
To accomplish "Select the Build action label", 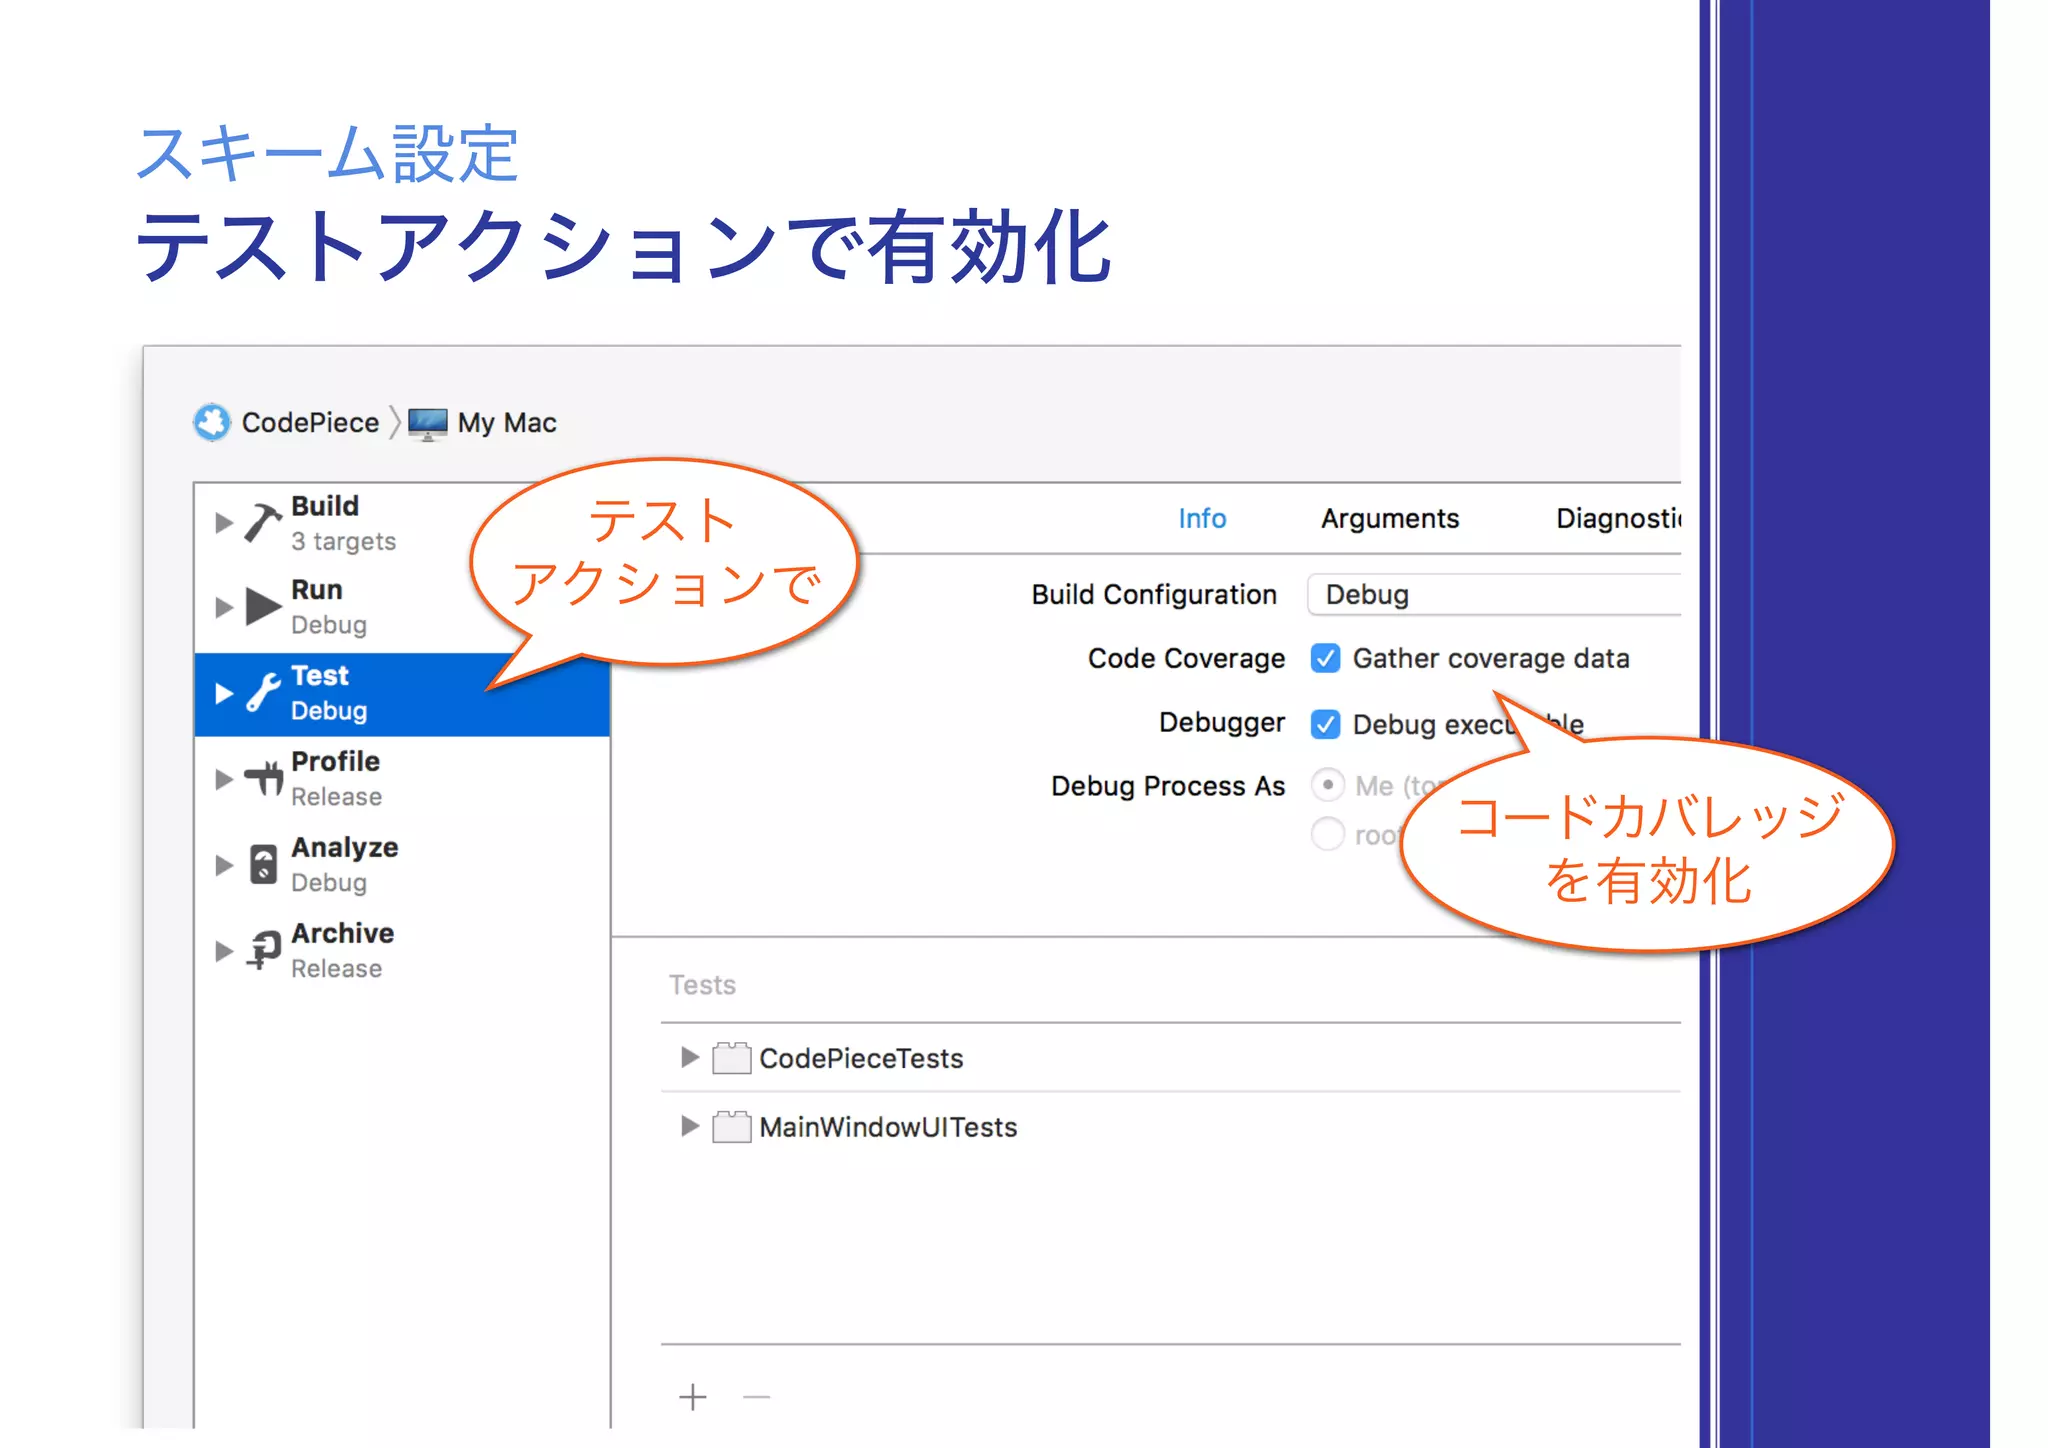I will 325,506.
